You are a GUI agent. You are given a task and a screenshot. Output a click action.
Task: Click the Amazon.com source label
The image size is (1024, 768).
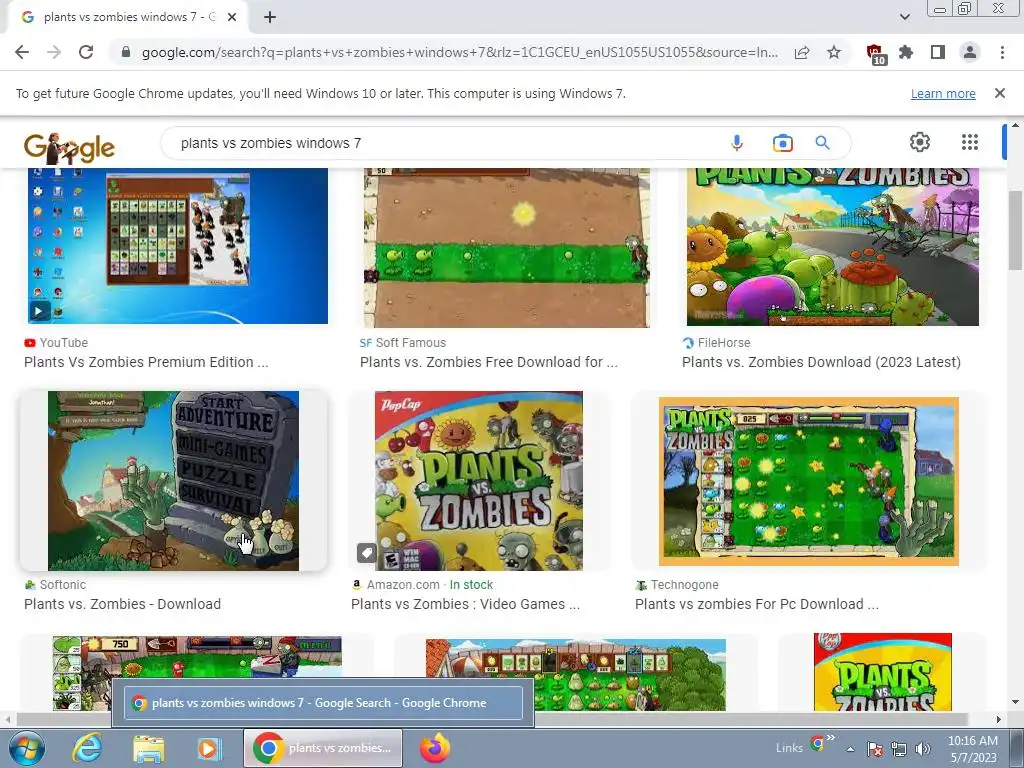403,584
